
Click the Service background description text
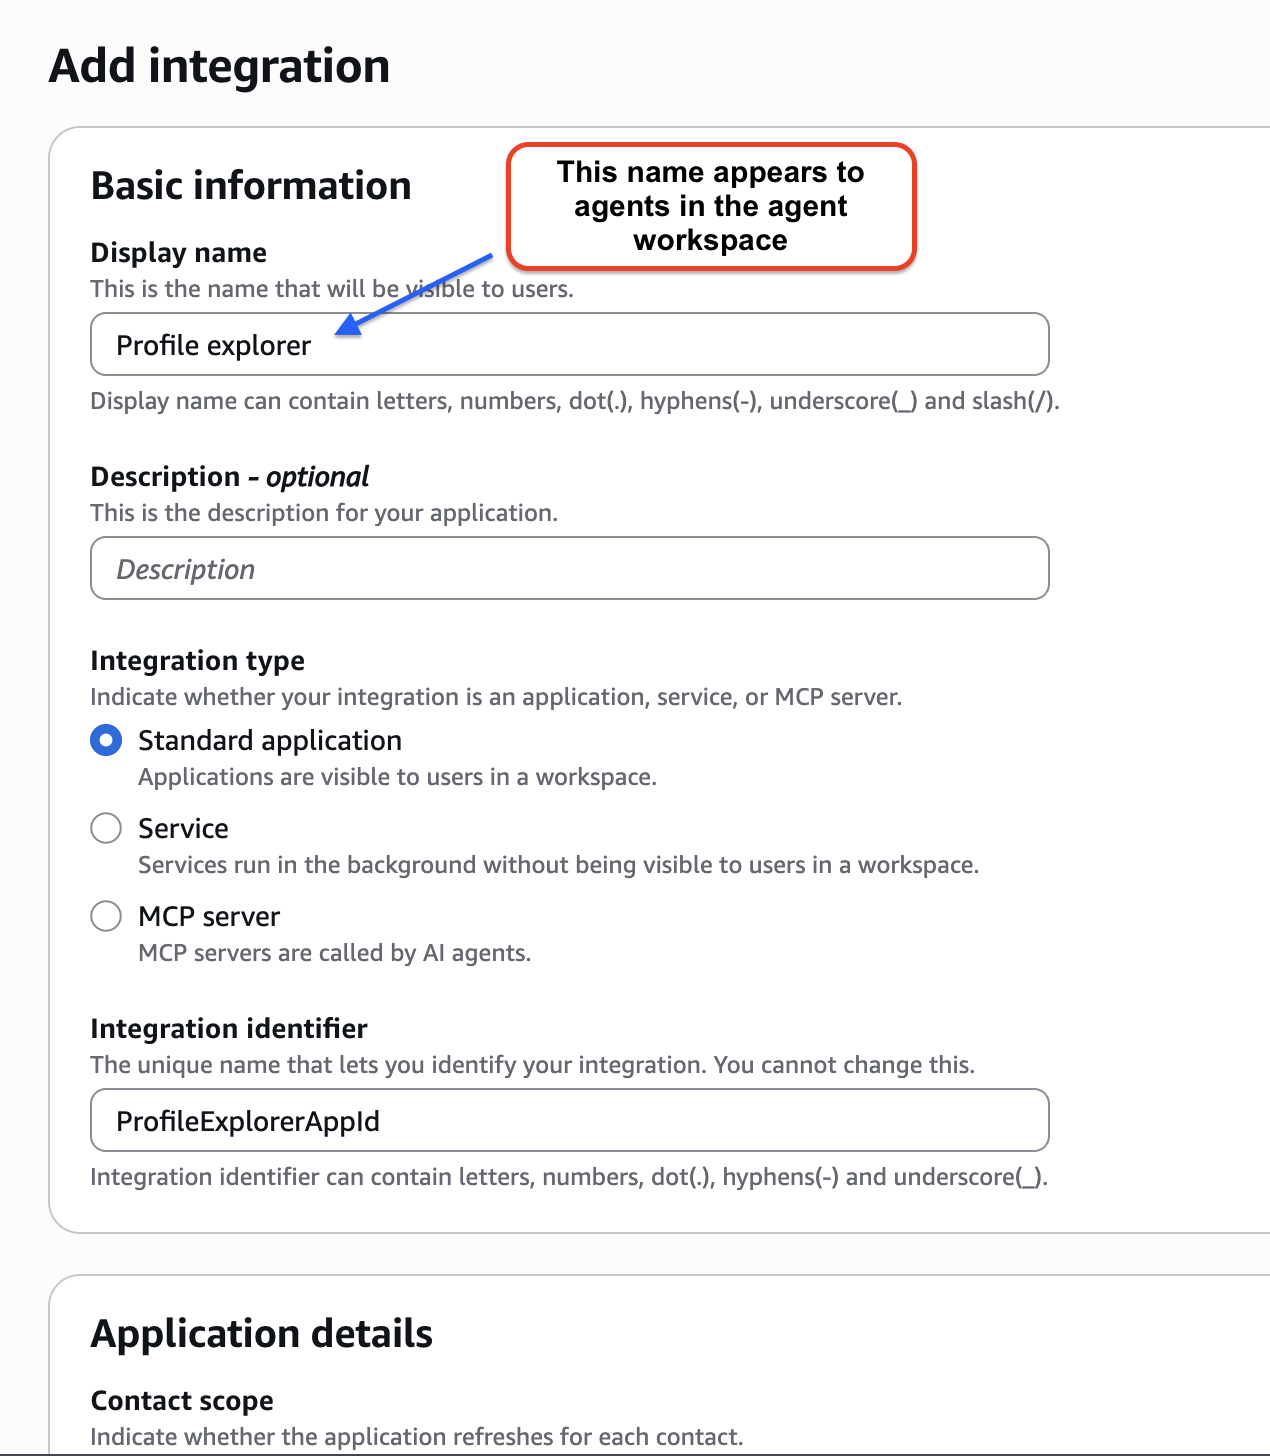(x=559, y=864)
